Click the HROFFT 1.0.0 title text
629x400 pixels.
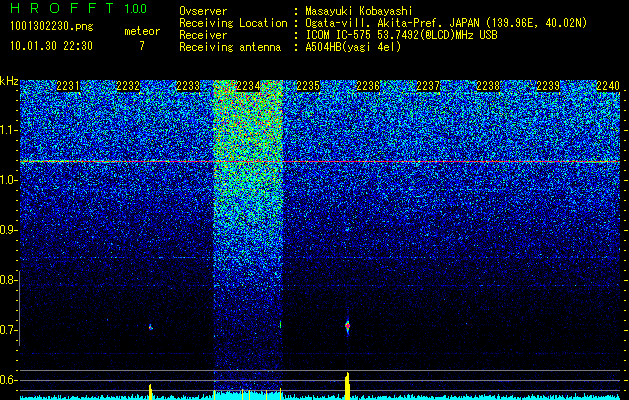coord(79,8)
